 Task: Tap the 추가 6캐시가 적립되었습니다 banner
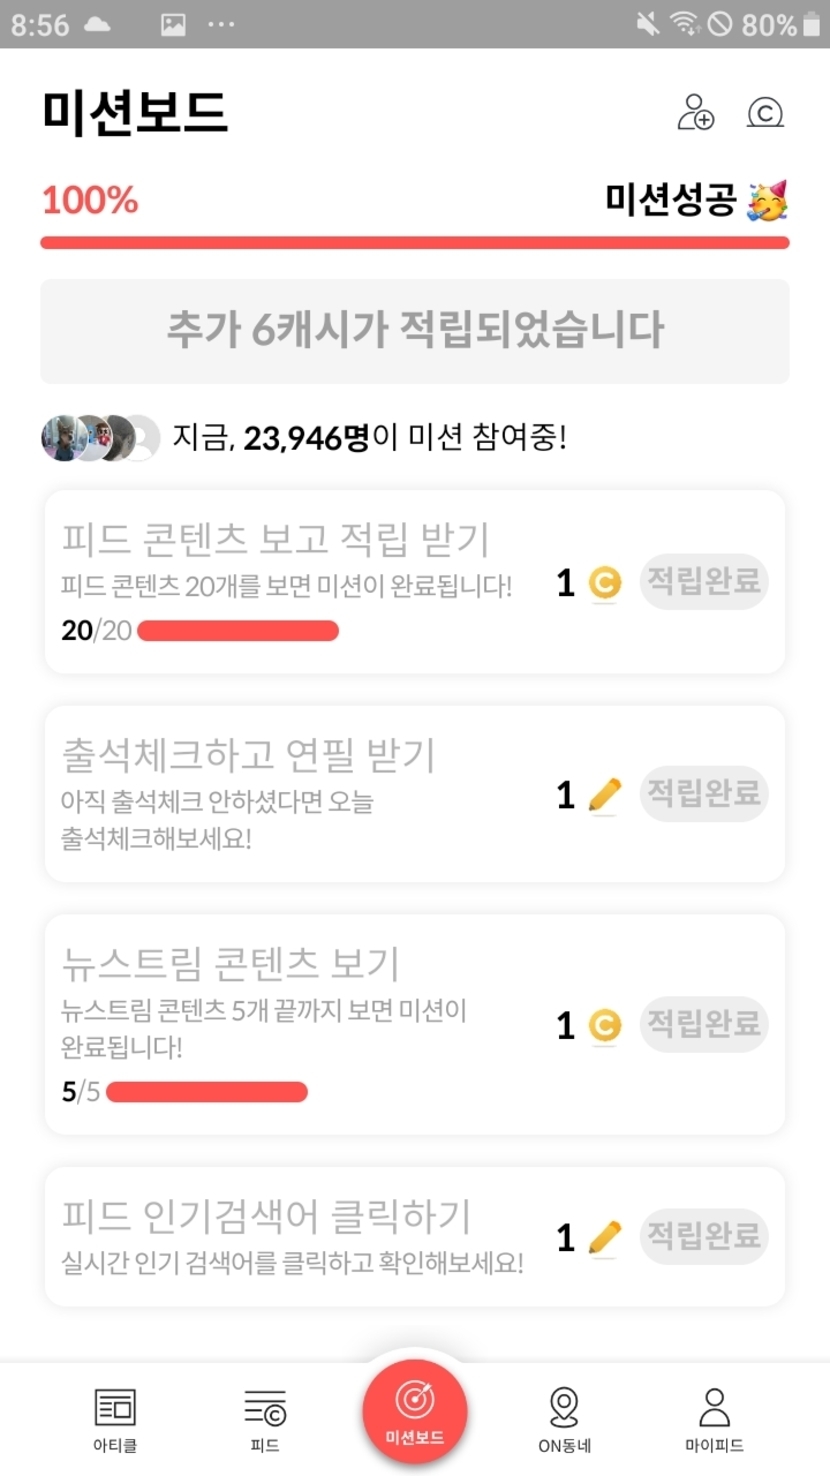[x=415, y=331]
